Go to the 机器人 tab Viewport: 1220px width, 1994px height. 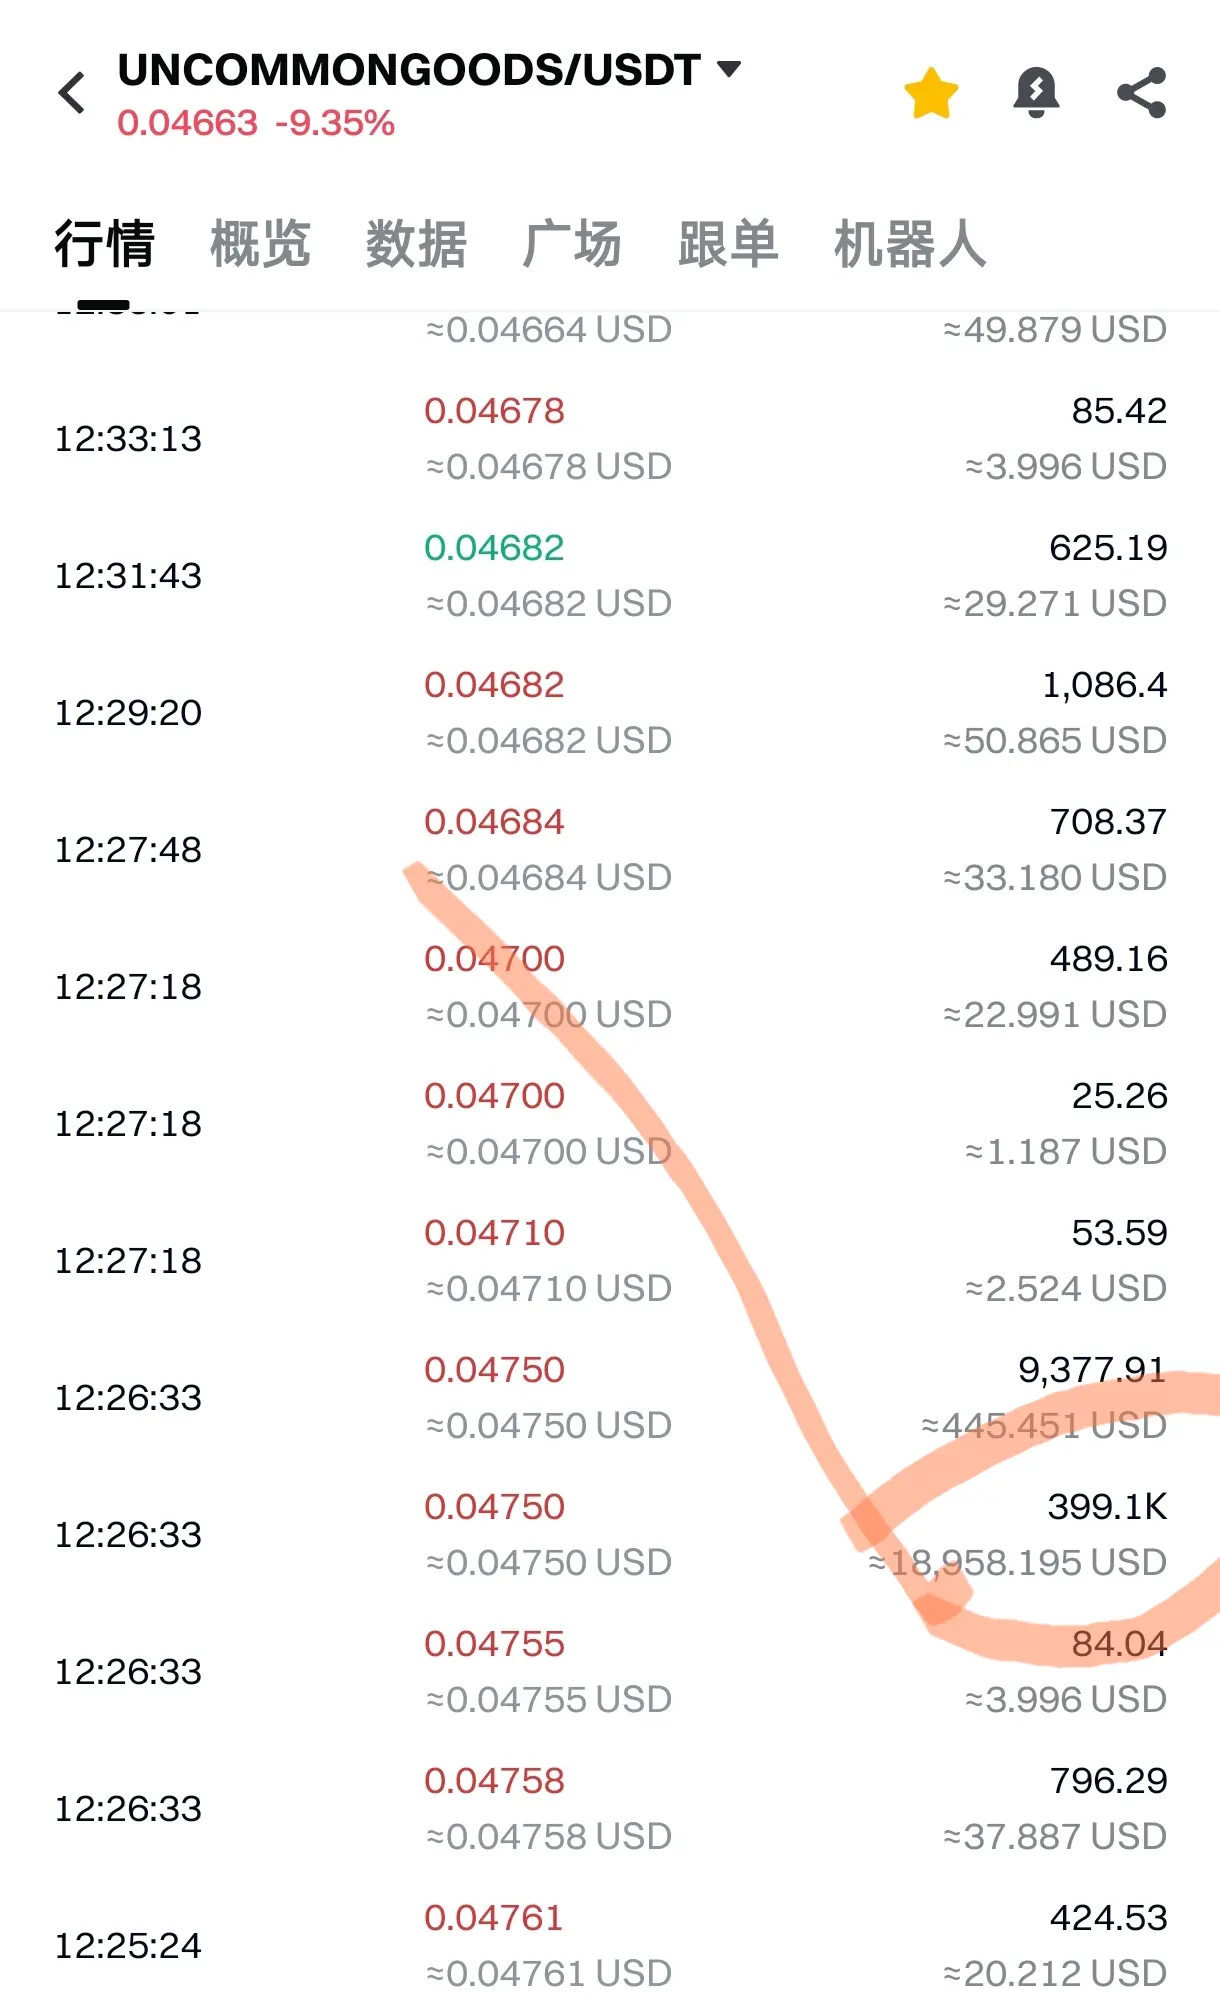[910, 244]
